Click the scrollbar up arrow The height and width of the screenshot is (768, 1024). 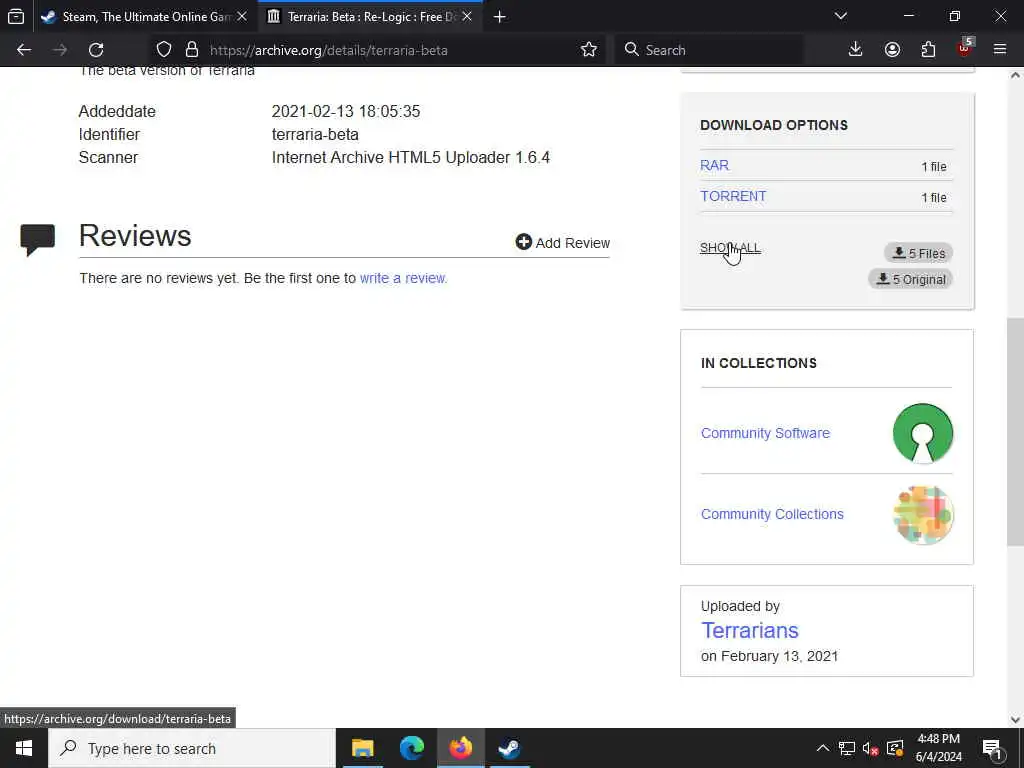point(1015,75)
